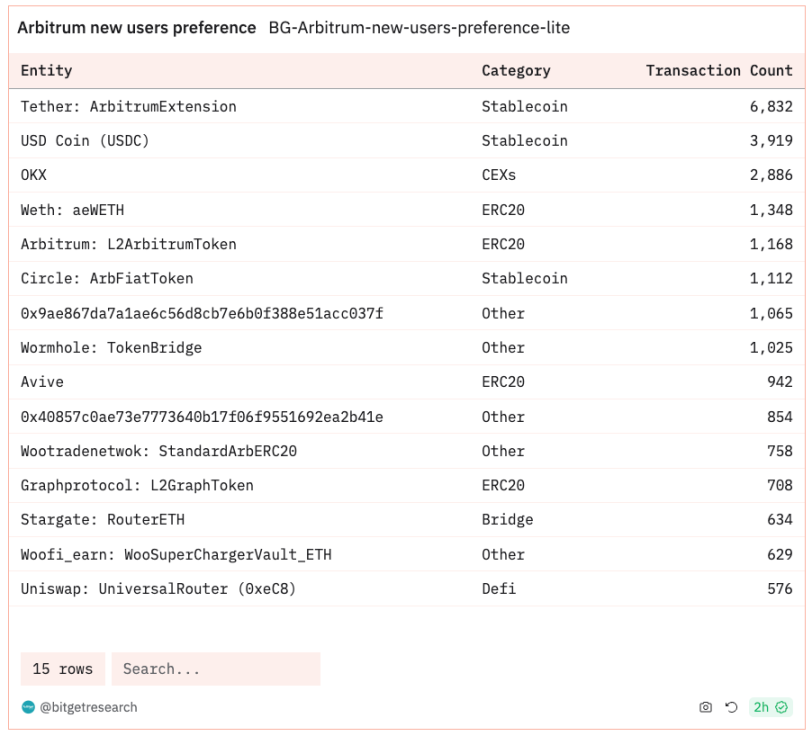Image resolution: width=812 pixels, height=736 pixels.
Task: Click the 2h freshness status badge
Action: [x=770, y=707]
